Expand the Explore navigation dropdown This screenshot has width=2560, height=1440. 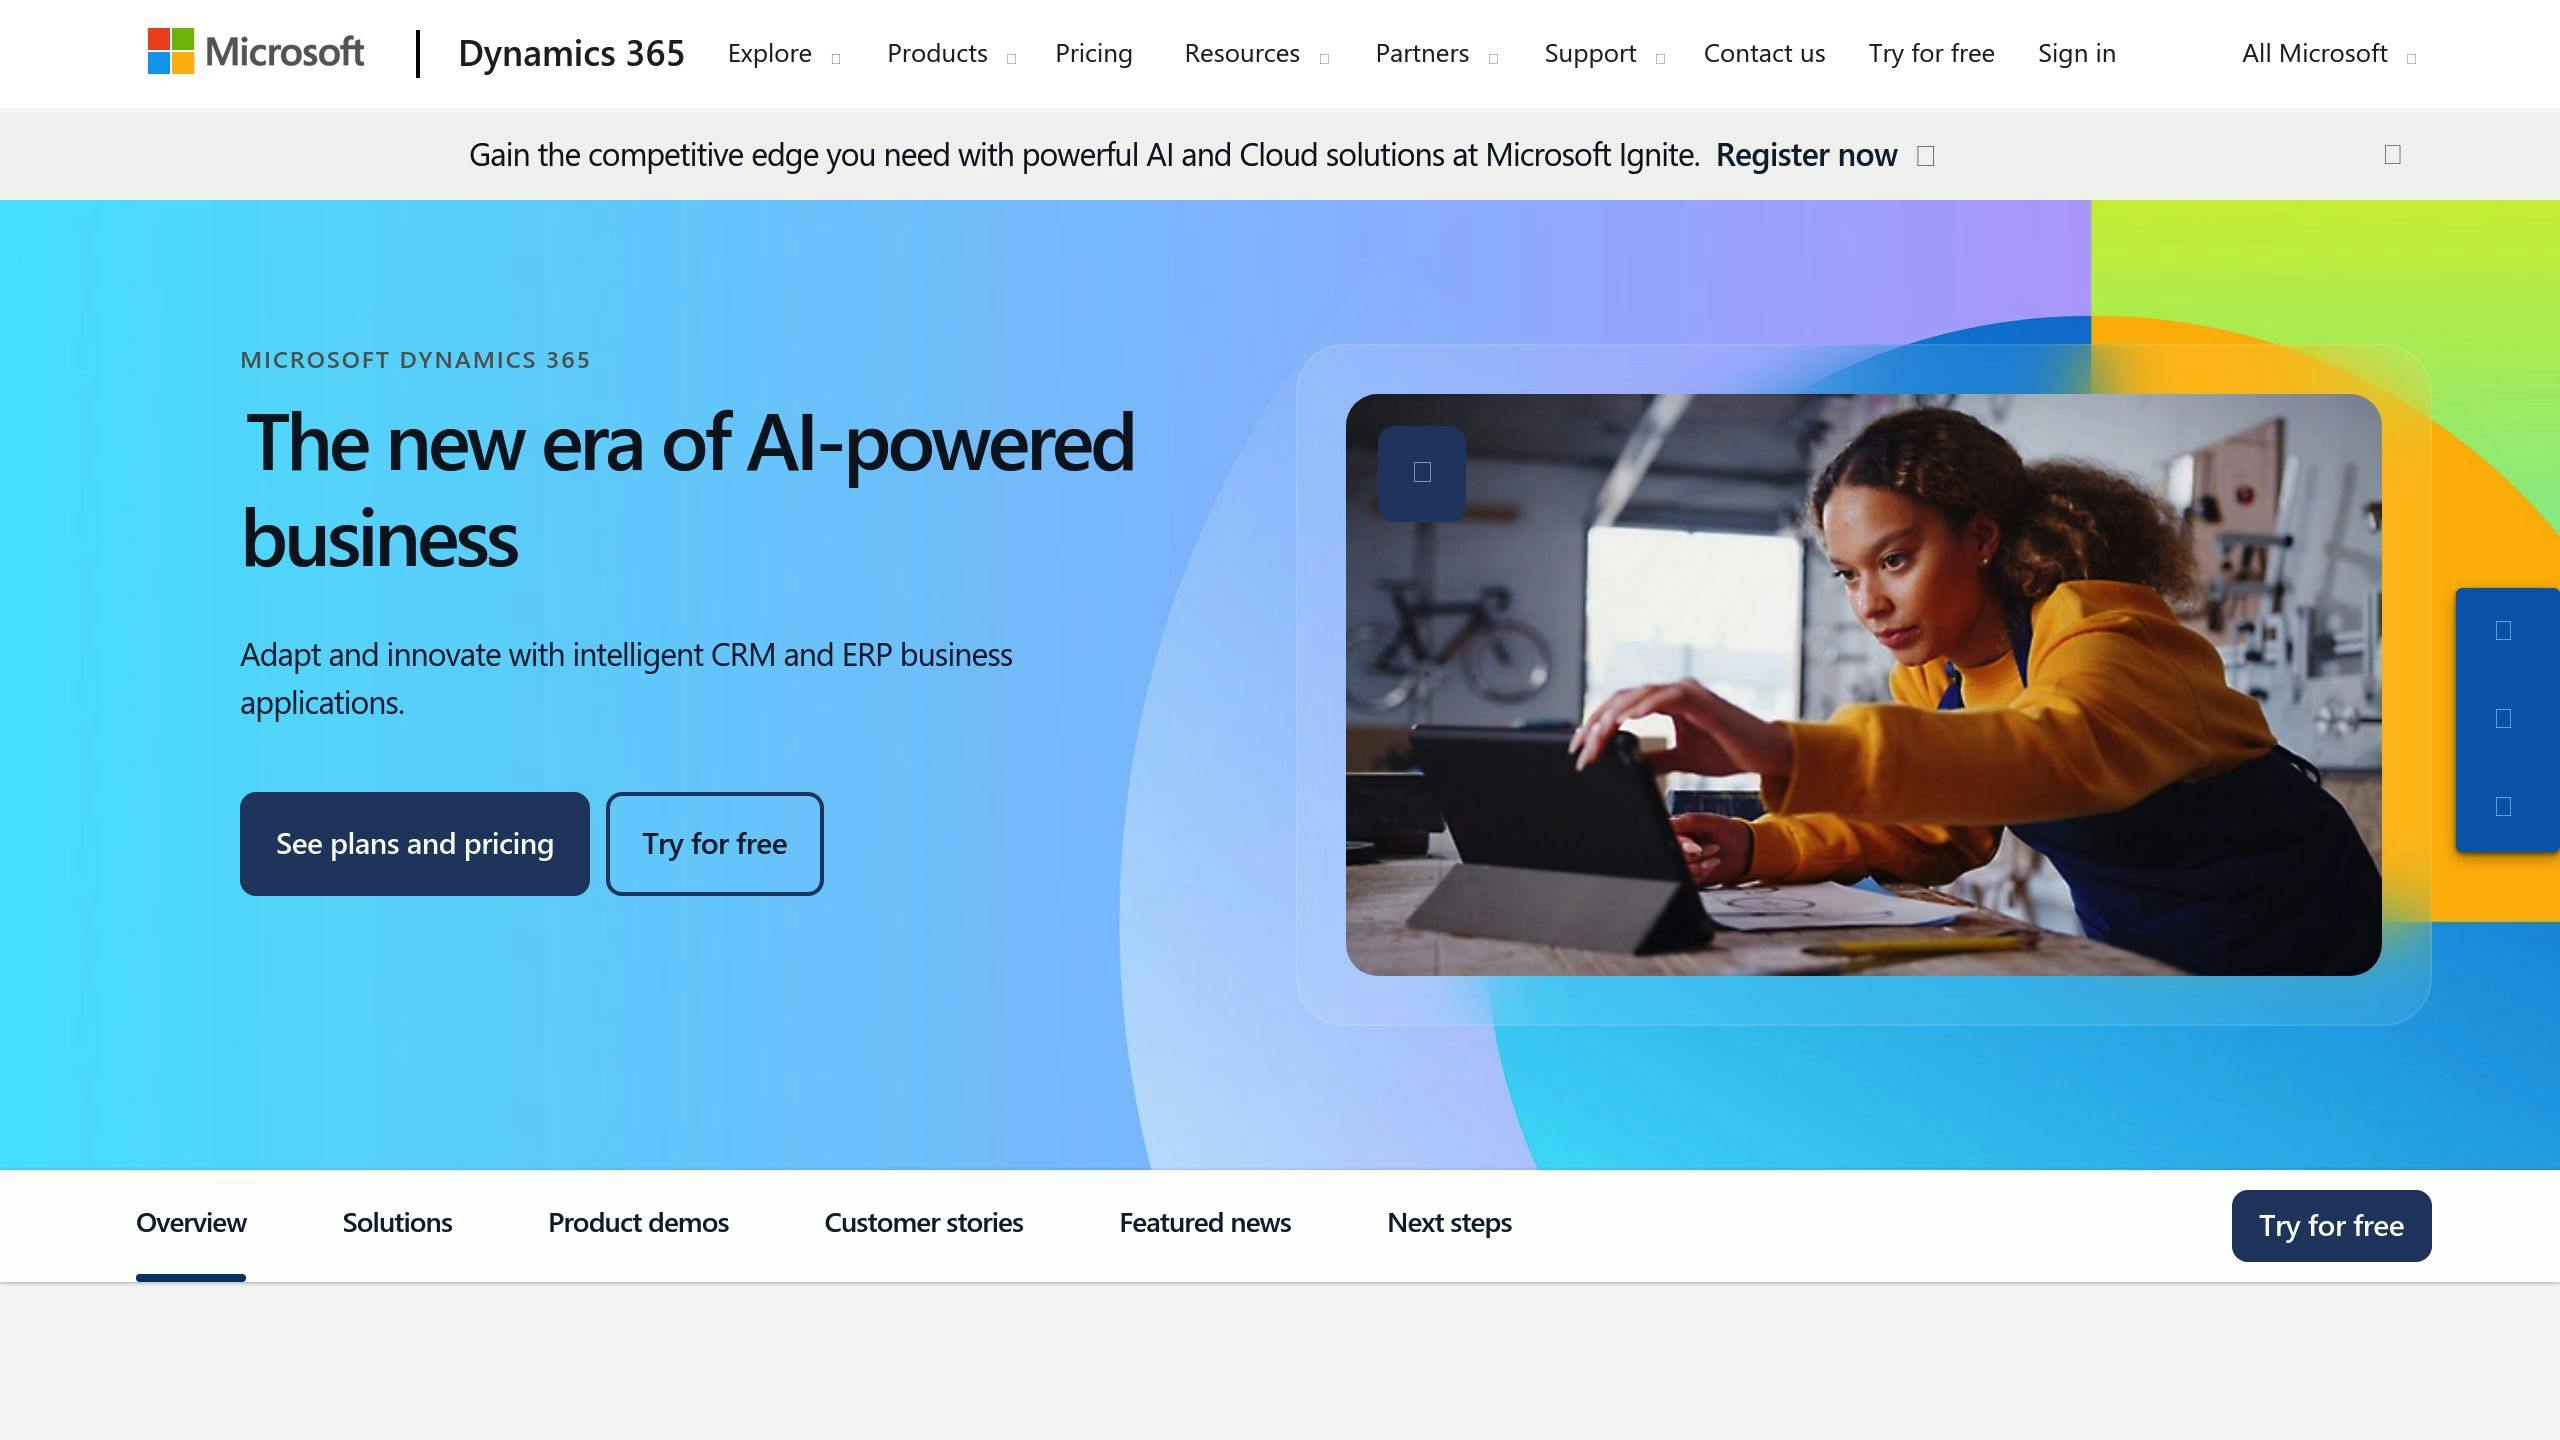(784, 53)
